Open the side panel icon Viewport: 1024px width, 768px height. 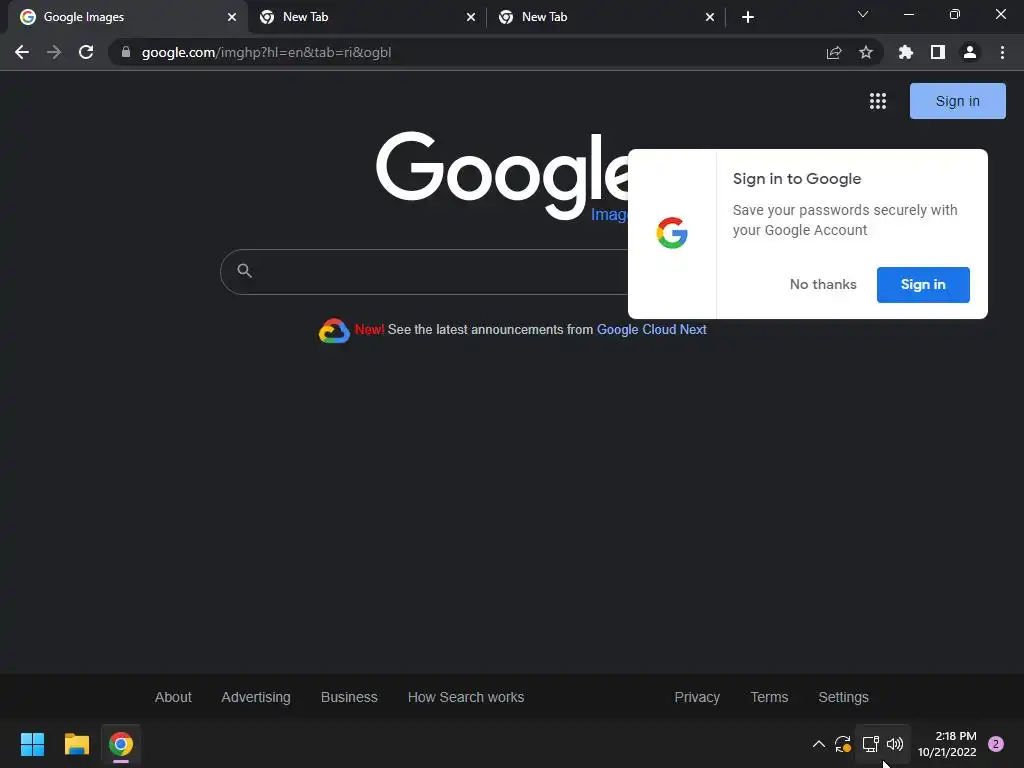(x=938, y=52)
